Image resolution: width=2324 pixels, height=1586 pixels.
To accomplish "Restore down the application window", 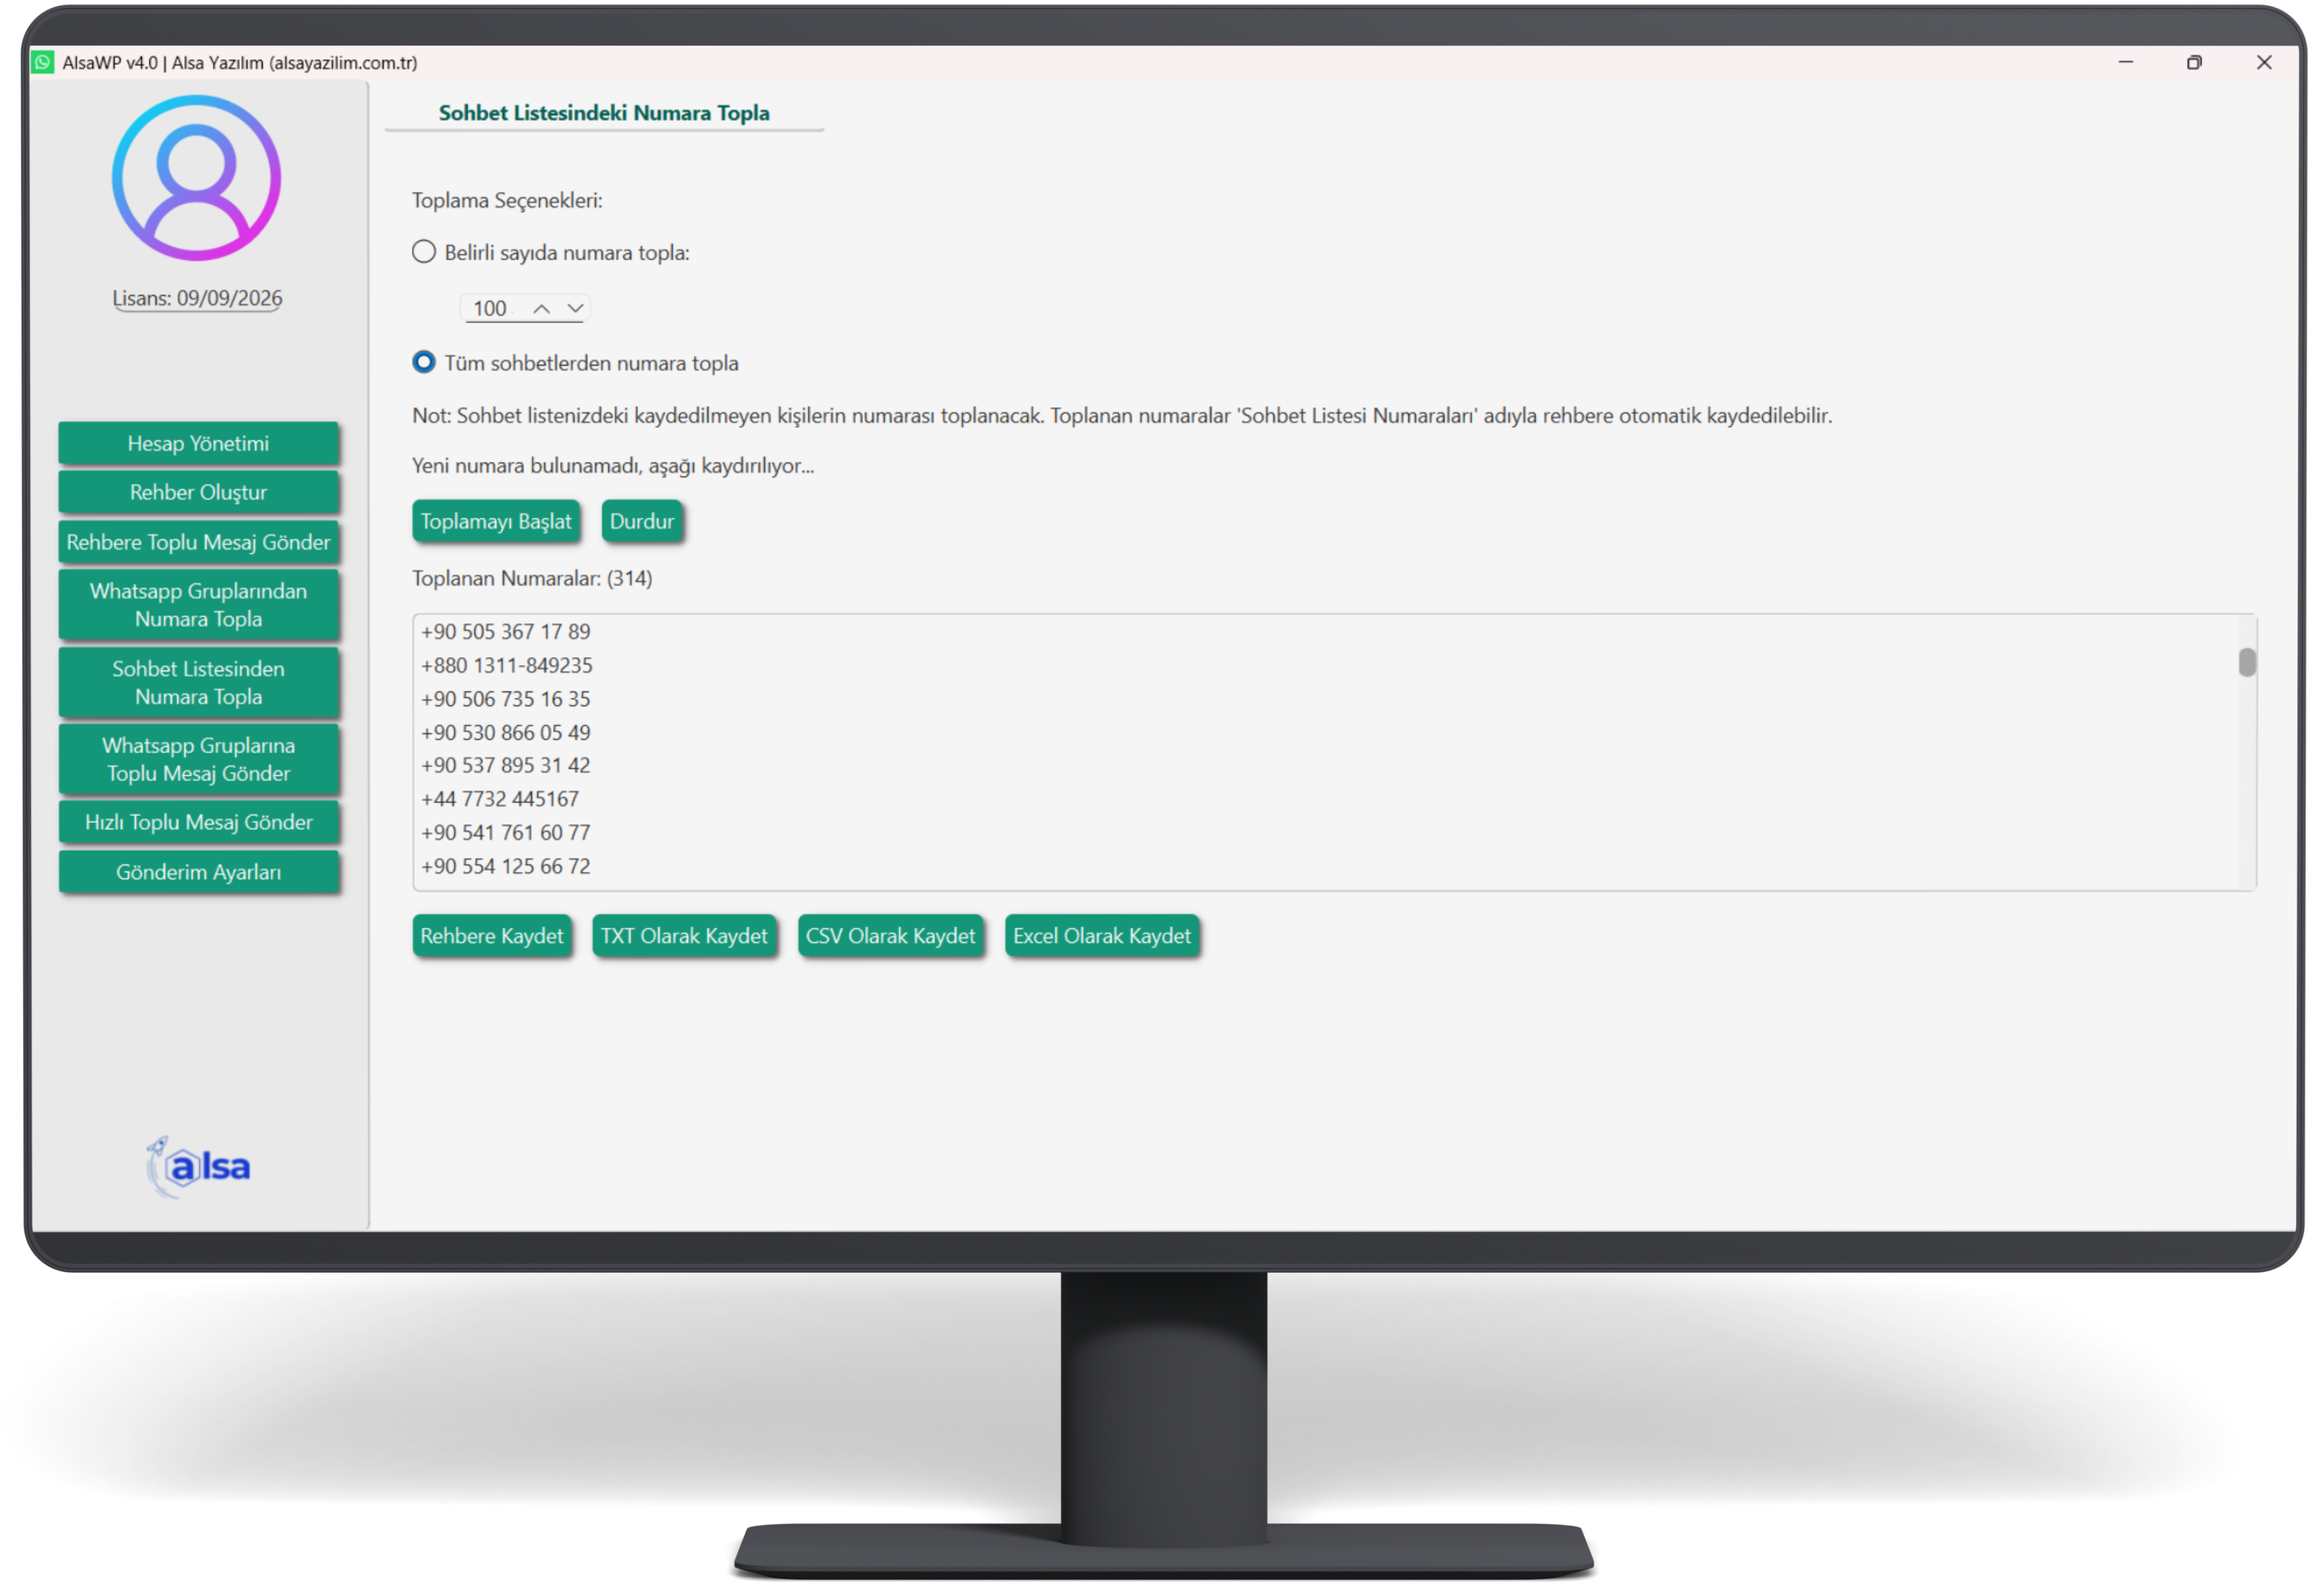I will 2194,62.
